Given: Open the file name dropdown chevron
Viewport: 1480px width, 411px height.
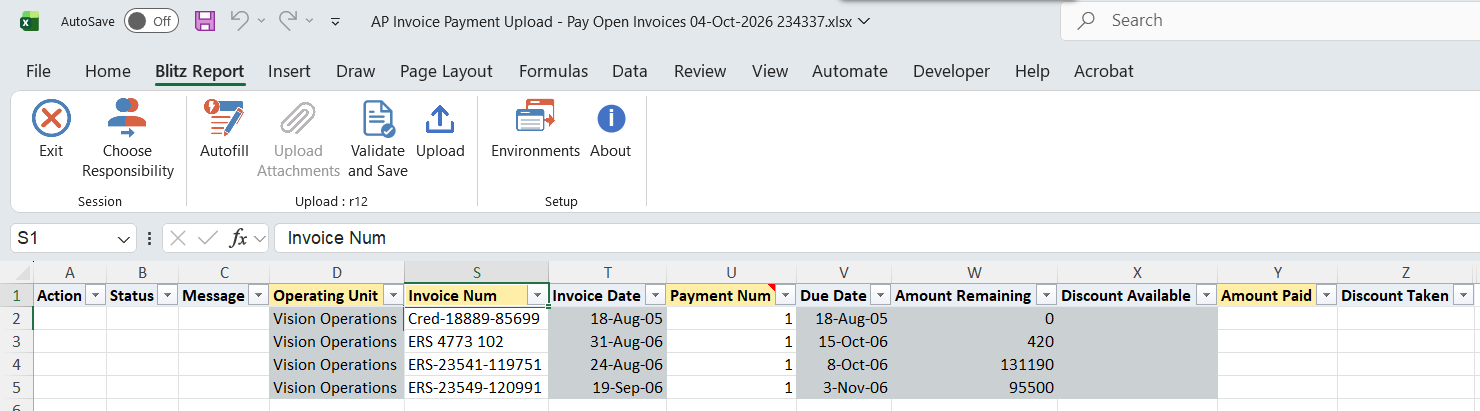Looking at the screenshot, I should pos(865,20).
